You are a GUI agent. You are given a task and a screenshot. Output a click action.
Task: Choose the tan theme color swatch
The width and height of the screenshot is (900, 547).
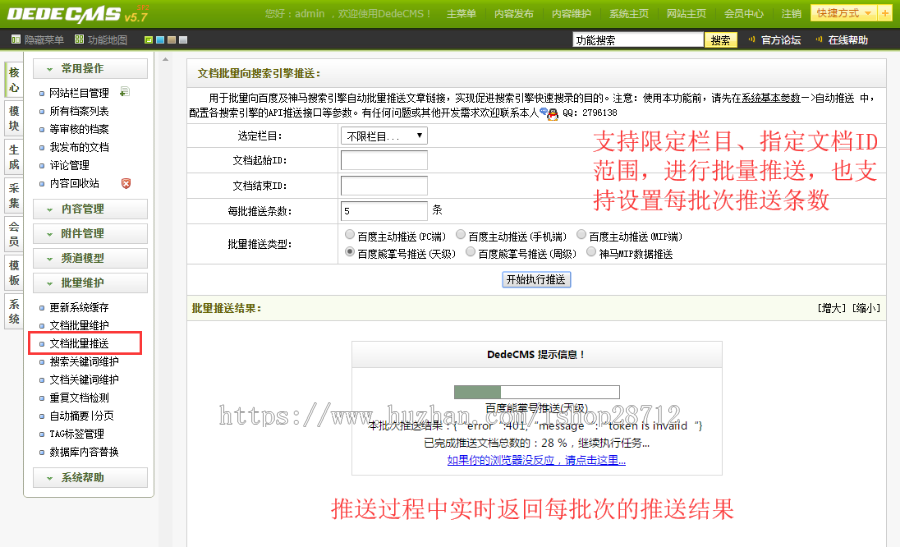point(172,40)
